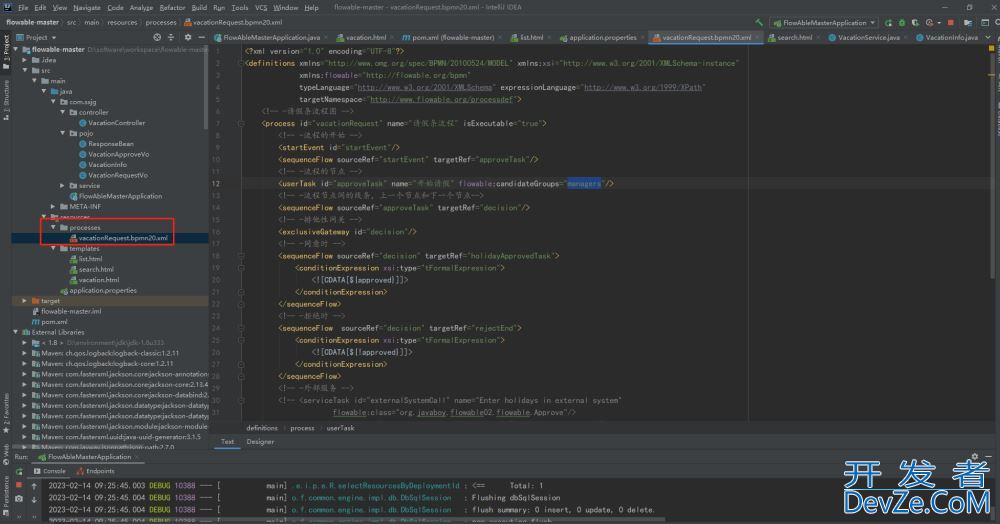Click the Locate/Scroll from Source target icon

click(157, 38)
